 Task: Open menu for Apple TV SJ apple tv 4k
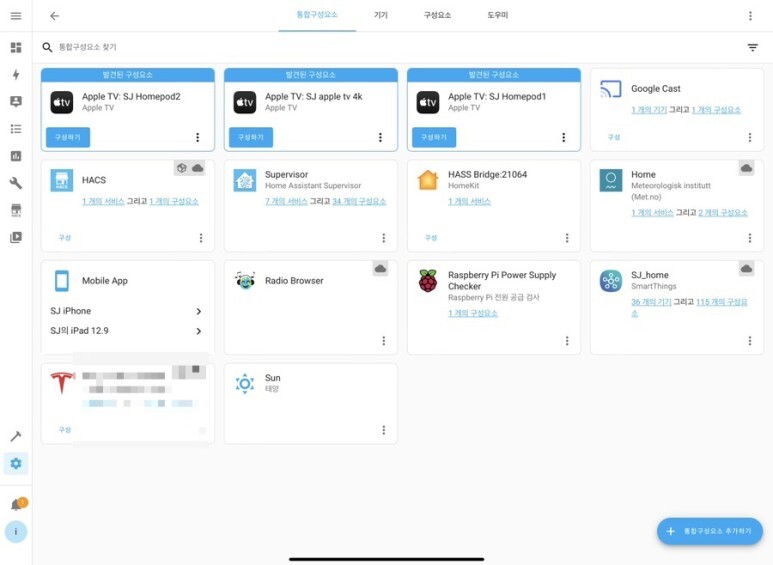(380, 137)
